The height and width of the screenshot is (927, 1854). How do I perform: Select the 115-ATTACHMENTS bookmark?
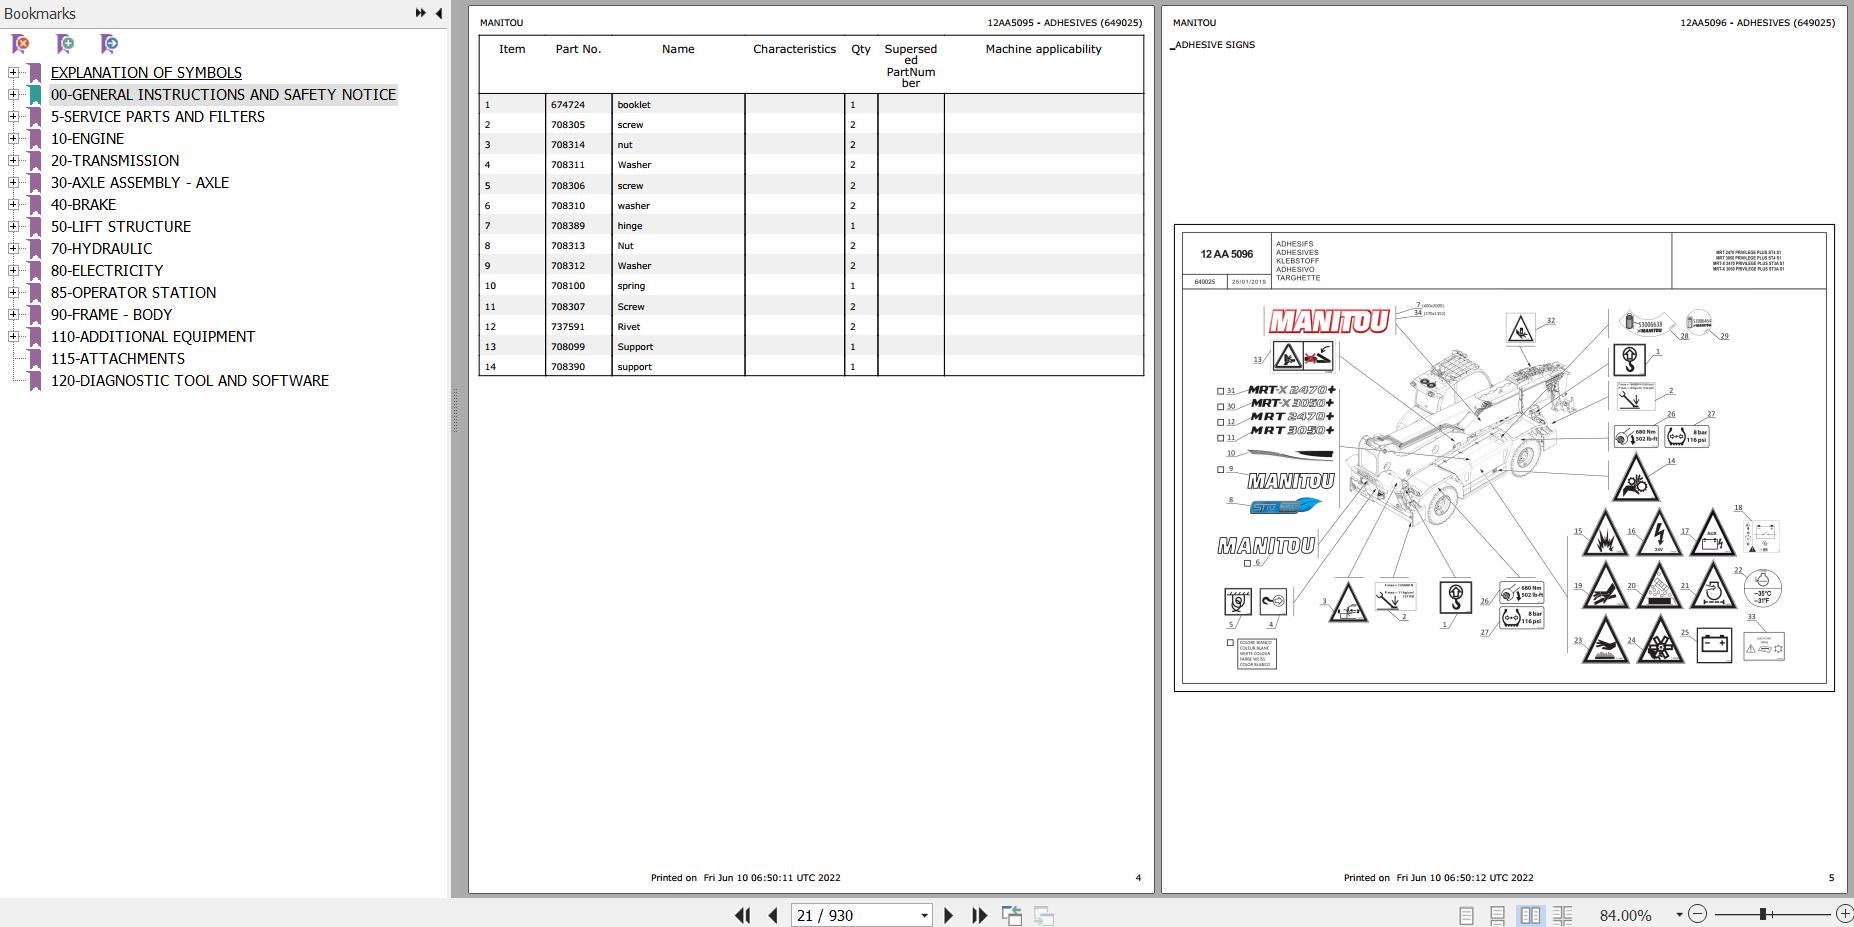[x=118, y=359]
